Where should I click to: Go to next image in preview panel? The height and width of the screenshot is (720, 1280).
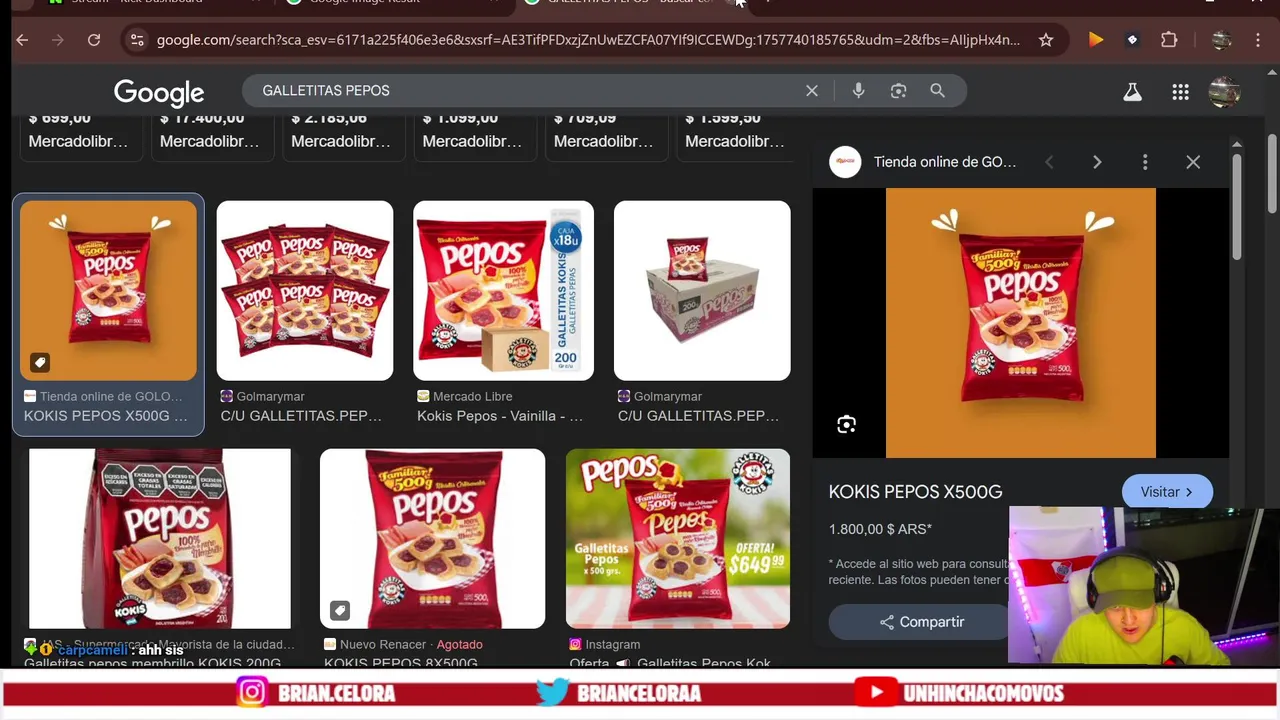point(1097,162)
